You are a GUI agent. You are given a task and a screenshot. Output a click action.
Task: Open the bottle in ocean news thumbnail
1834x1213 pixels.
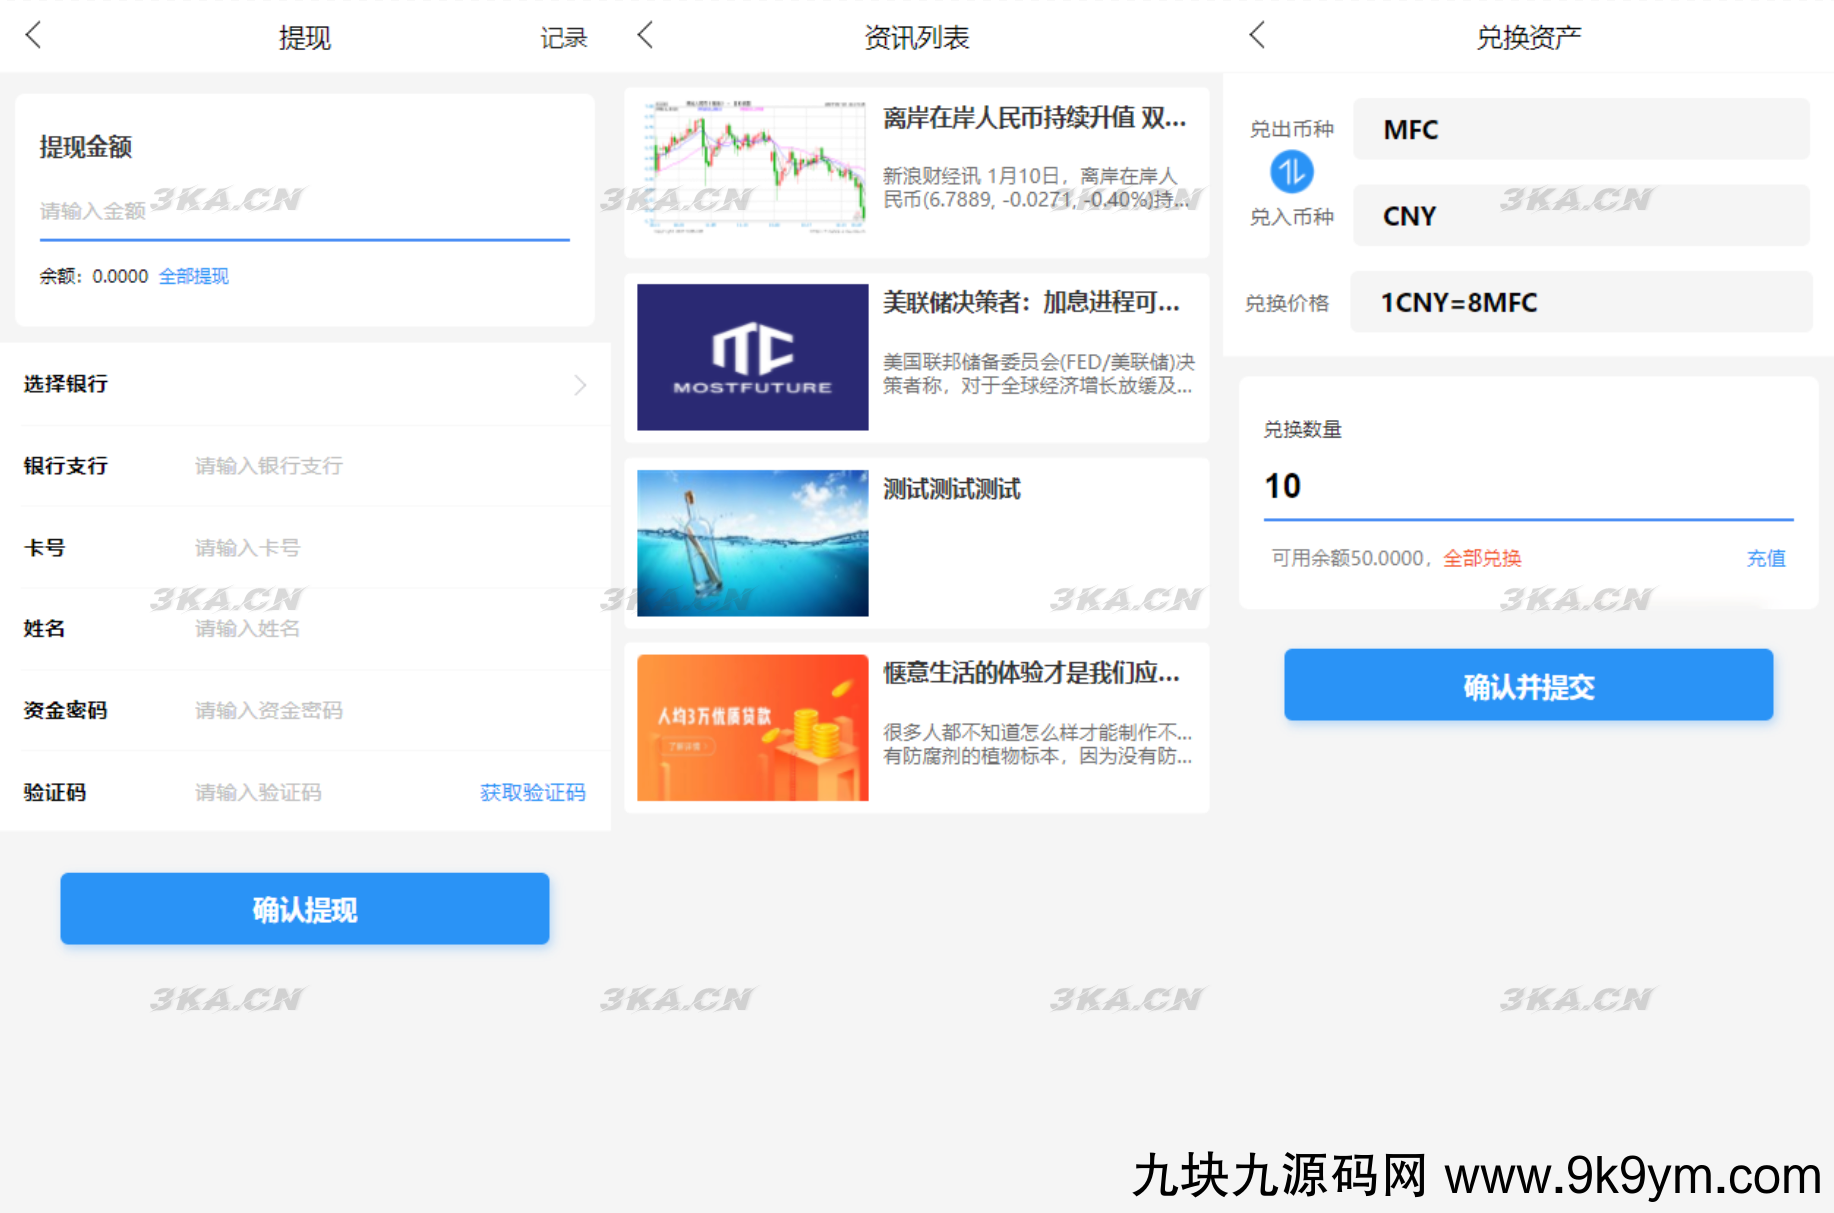[x=753, y=543]
